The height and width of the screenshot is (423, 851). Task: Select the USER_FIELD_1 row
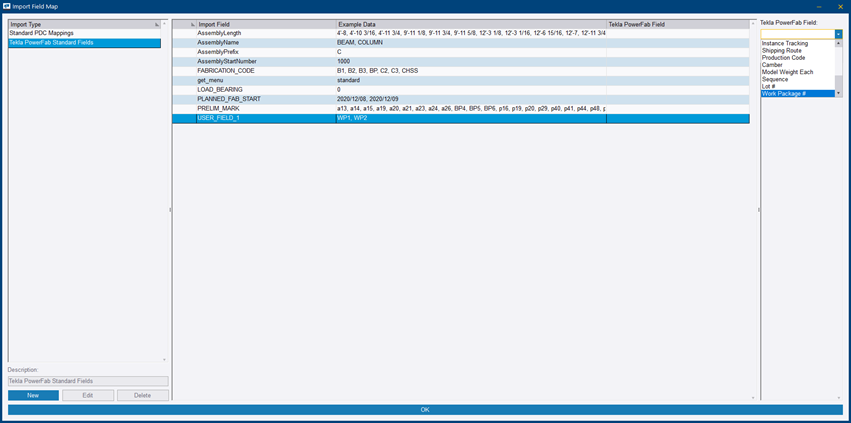461,118
